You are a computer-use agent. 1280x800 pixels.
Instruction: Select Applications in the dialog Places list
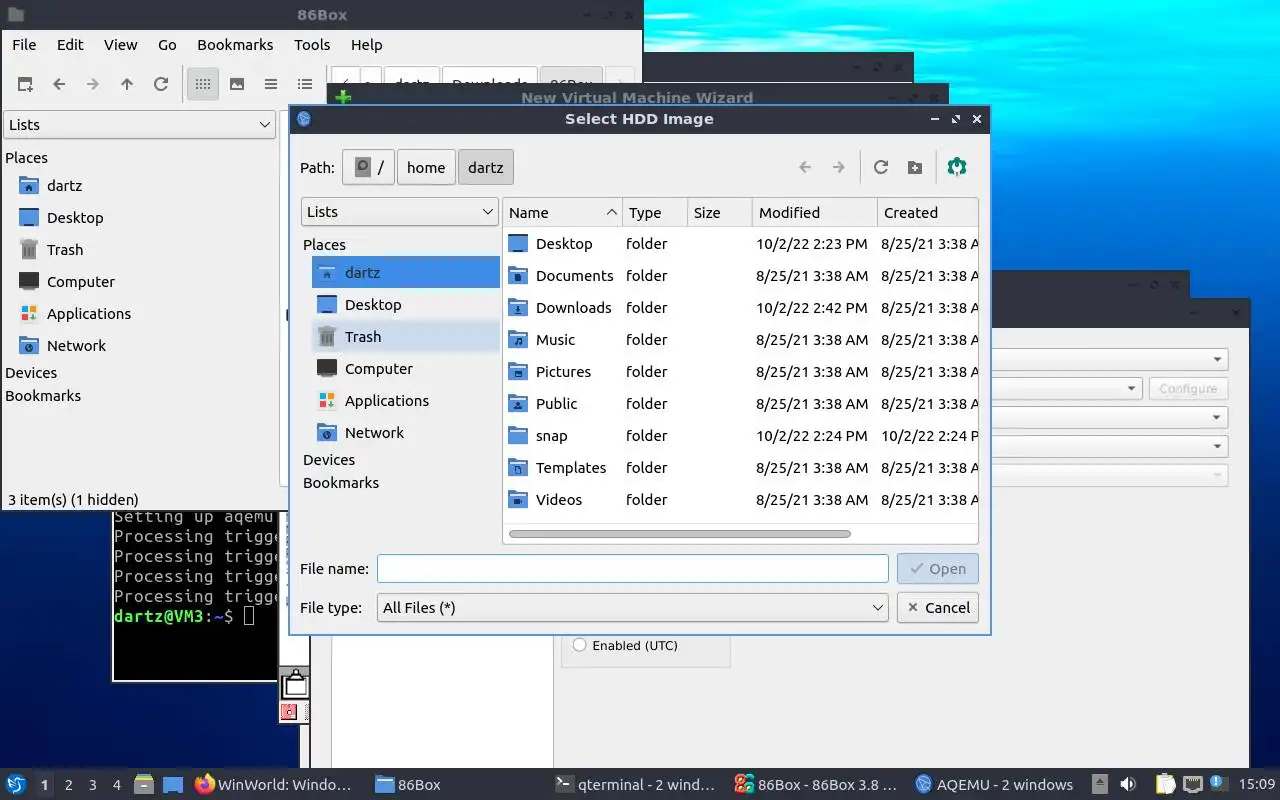point(406,401)
